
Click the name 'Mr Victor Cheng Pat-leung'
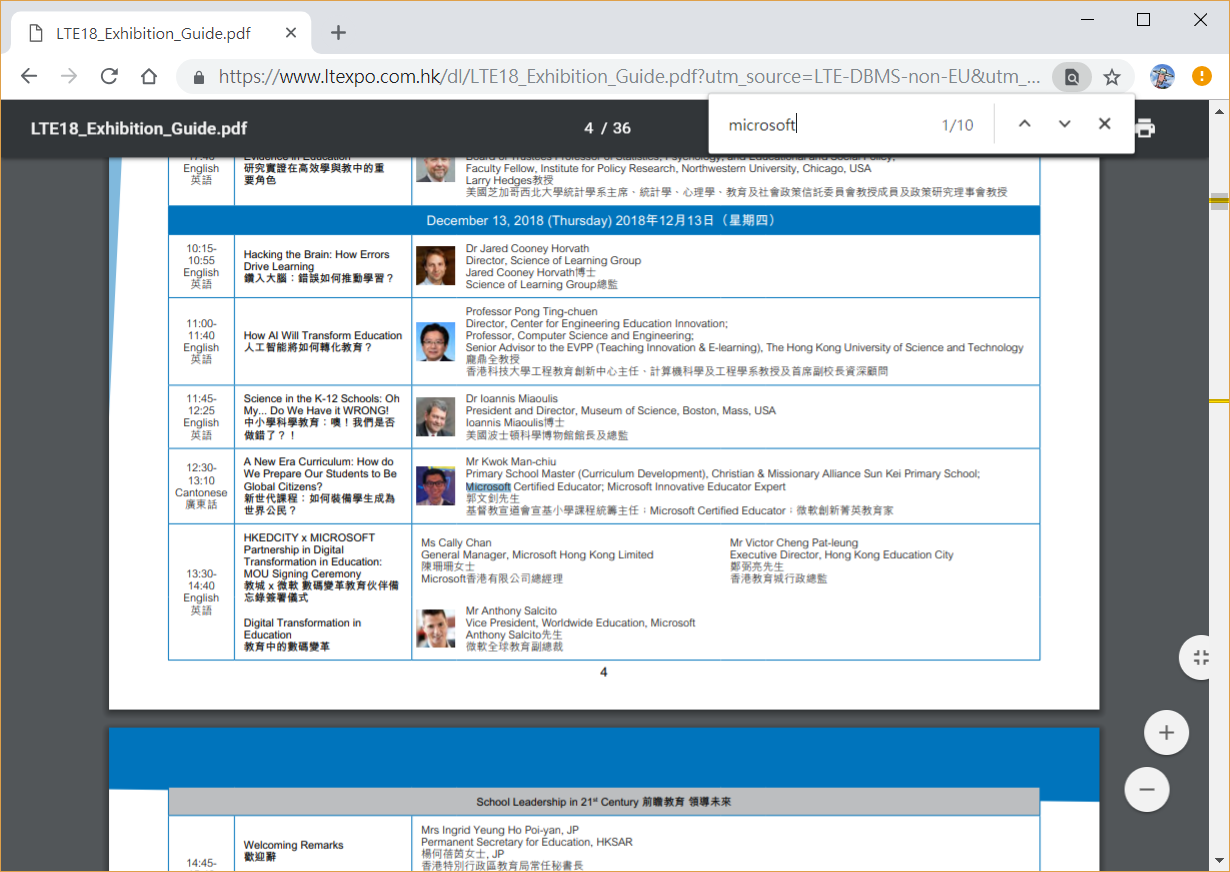coord(796,543)
